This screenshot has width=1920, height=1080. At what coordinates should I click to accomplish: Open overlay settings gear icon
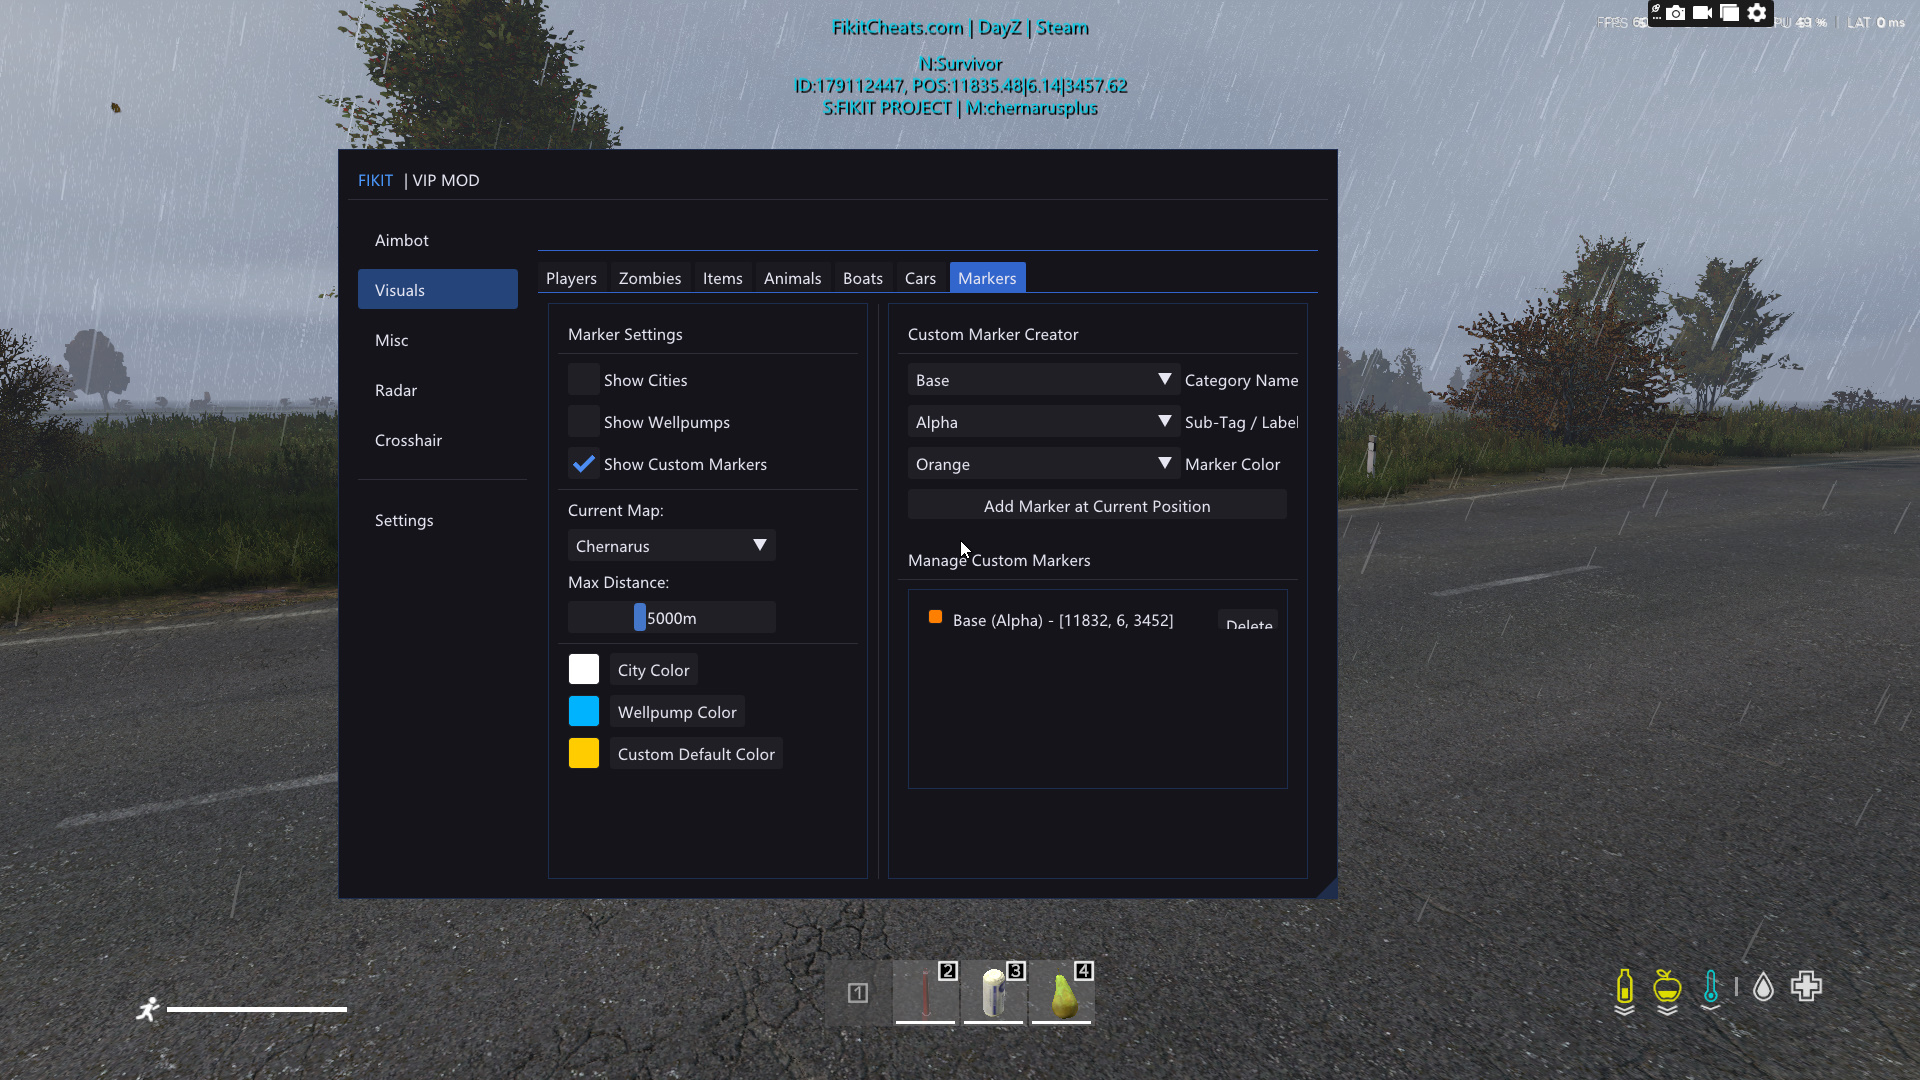[1757, 13]
